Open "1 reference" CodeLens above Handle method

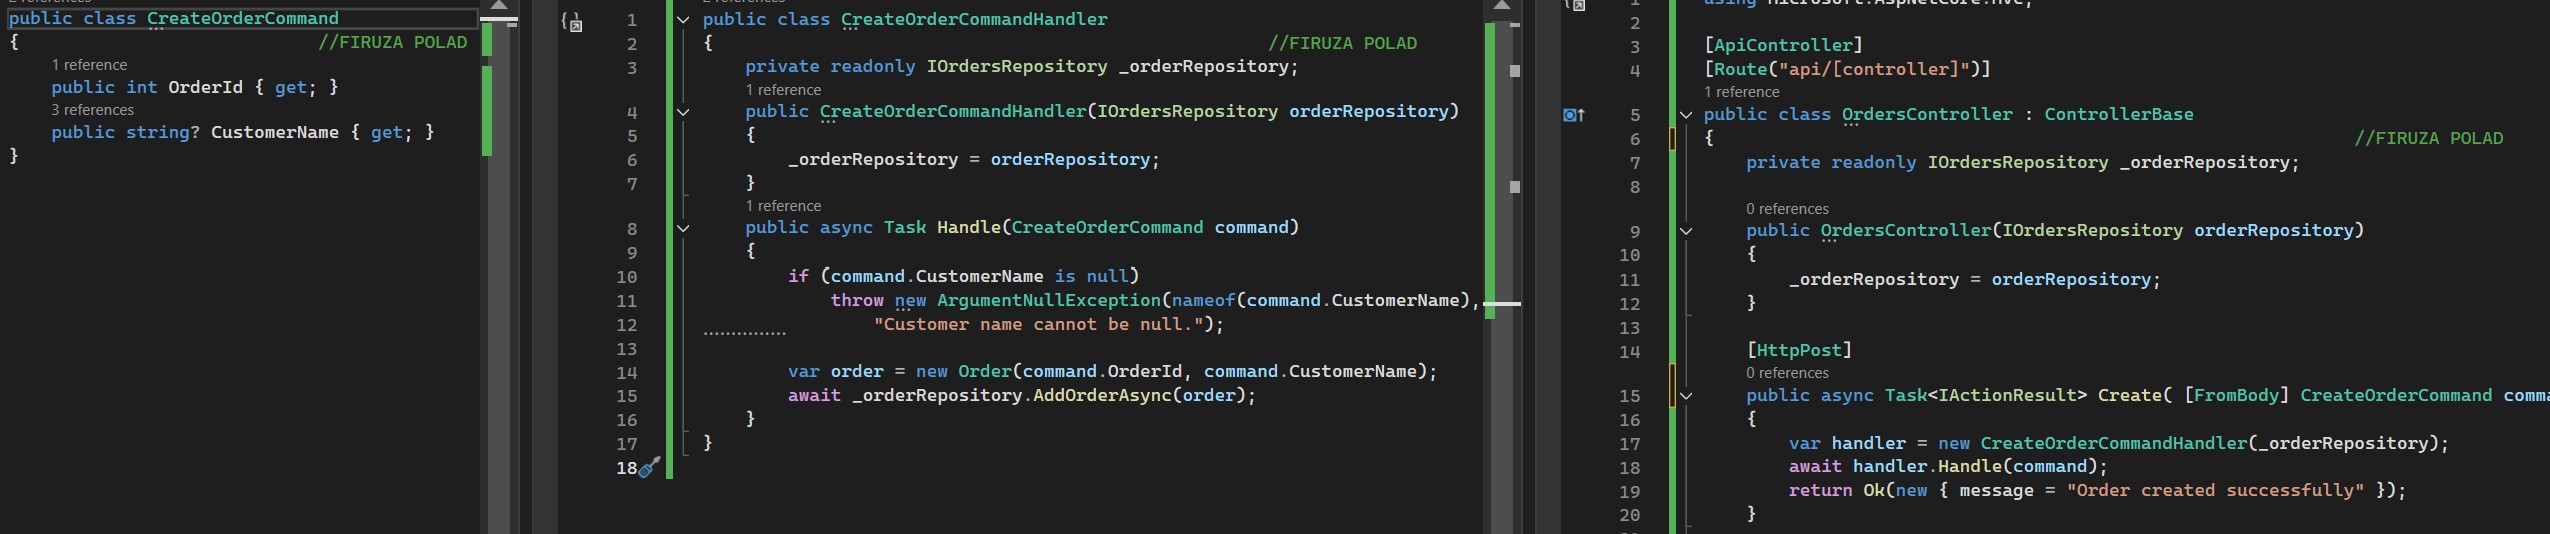coord(783,206)
